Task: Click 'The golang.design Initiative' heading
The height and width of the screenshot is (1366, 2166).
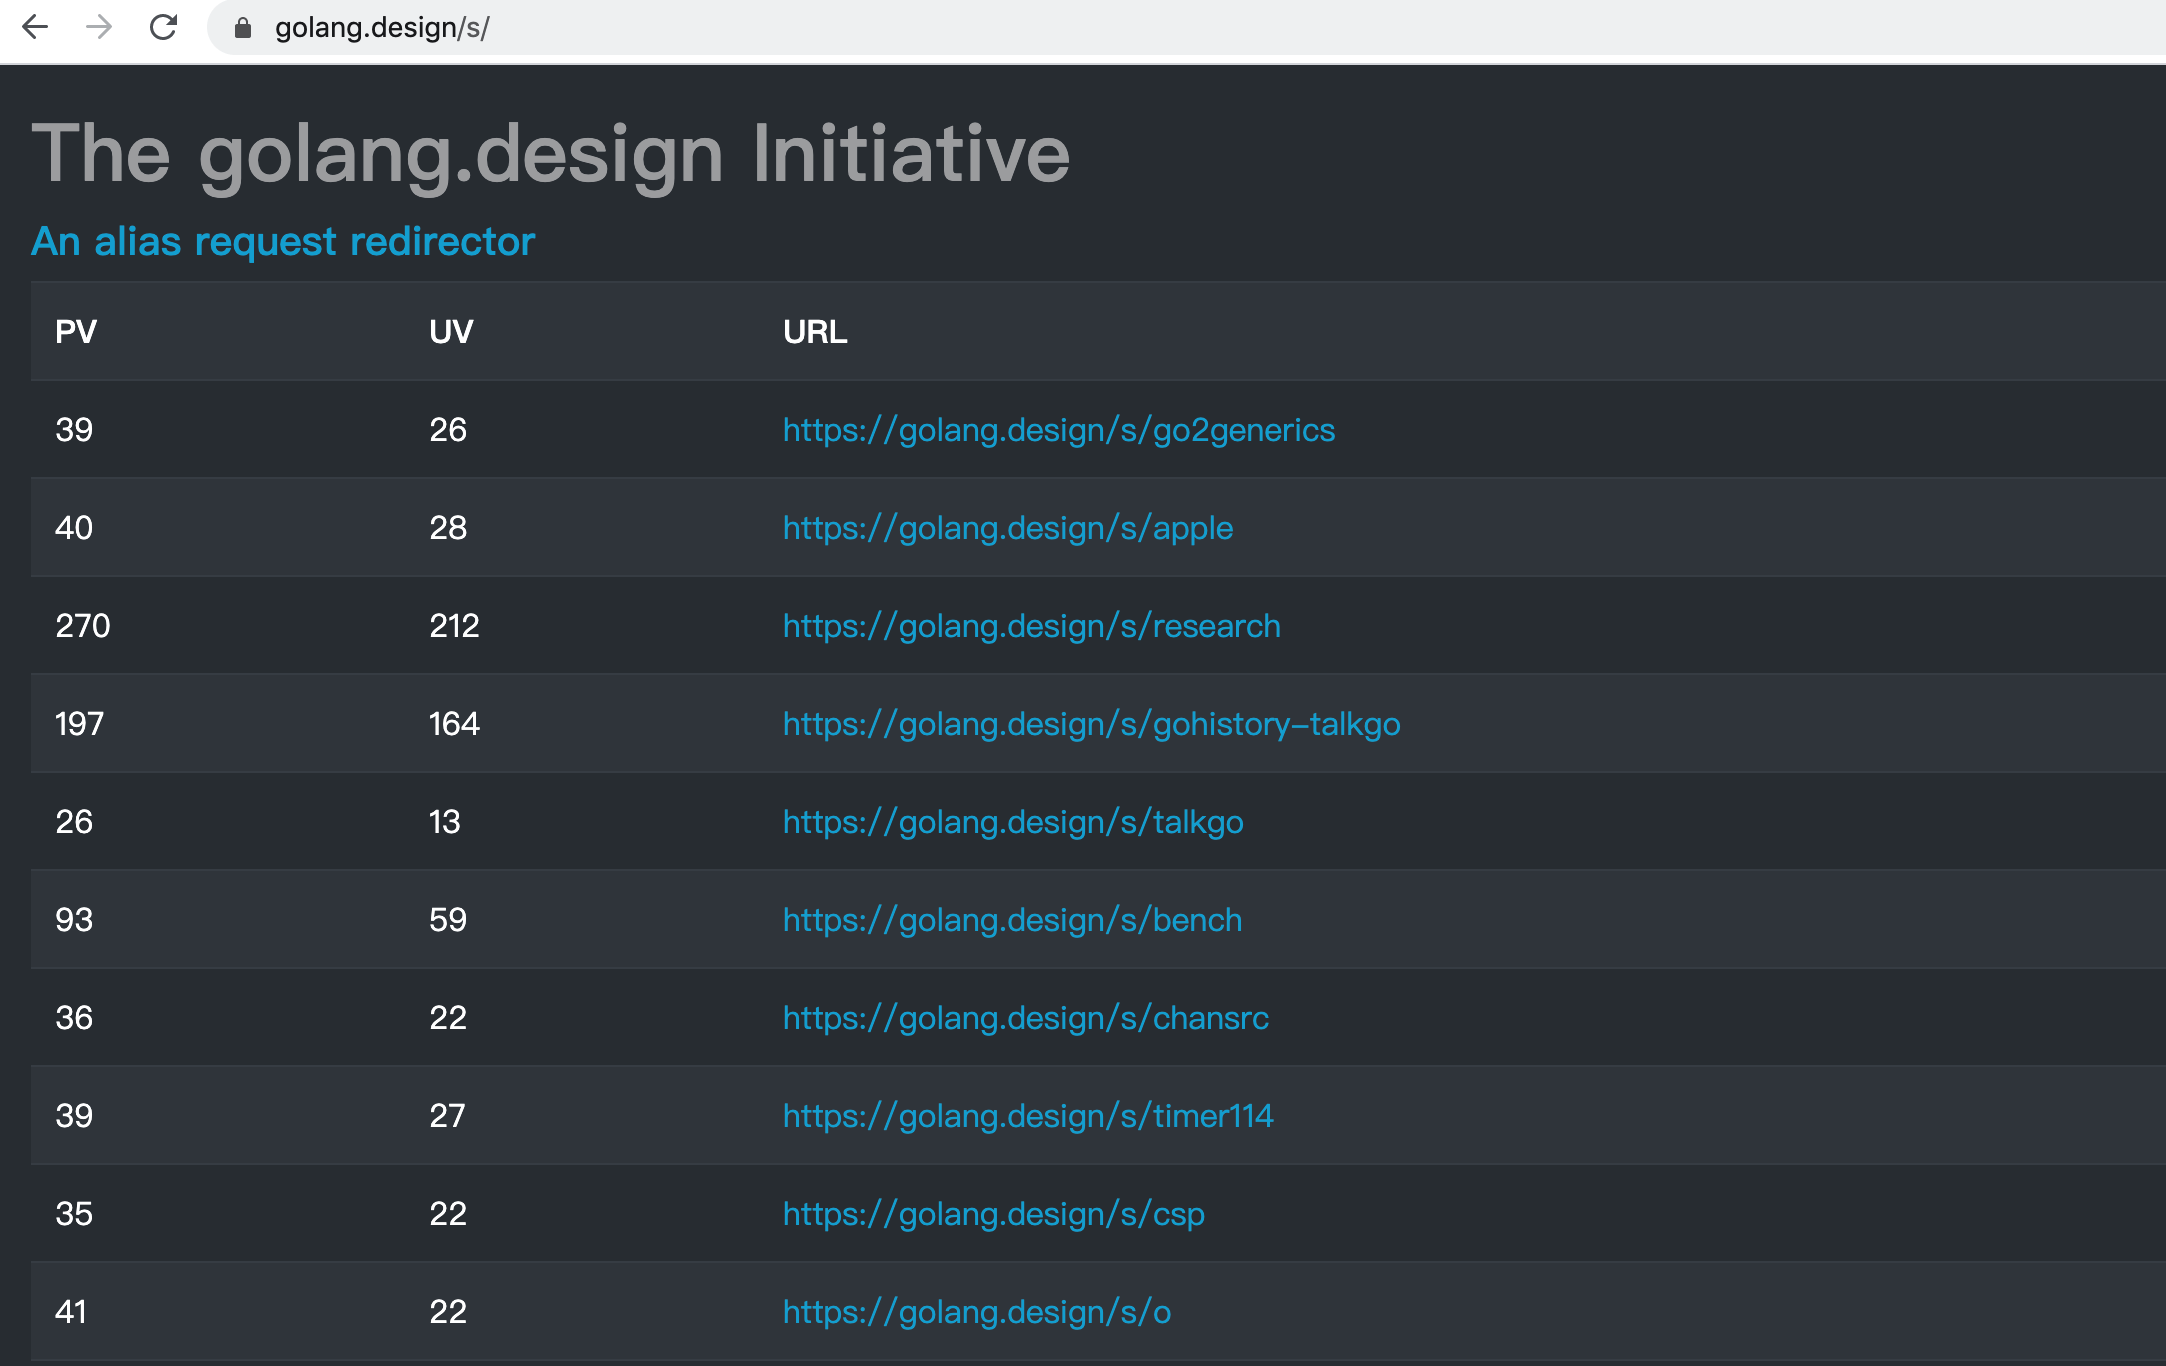Action: point(551,154)
